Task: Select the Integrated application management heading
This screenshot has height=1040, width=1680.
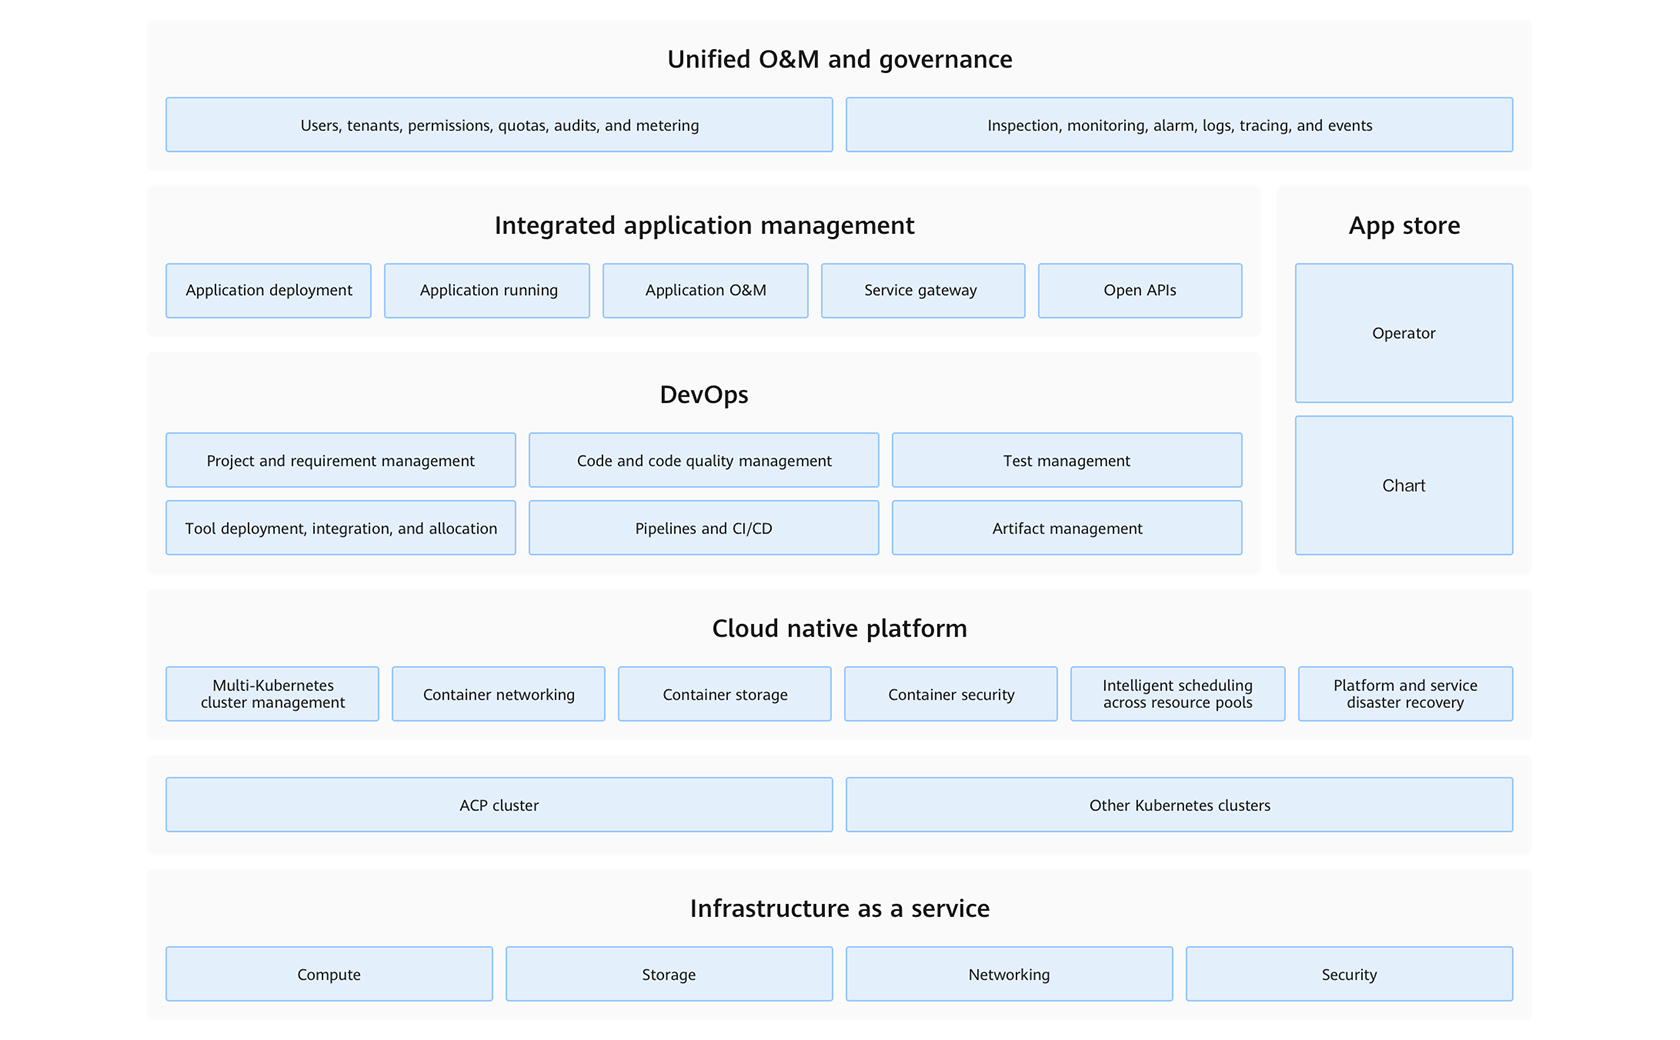Action: (704, 226)
